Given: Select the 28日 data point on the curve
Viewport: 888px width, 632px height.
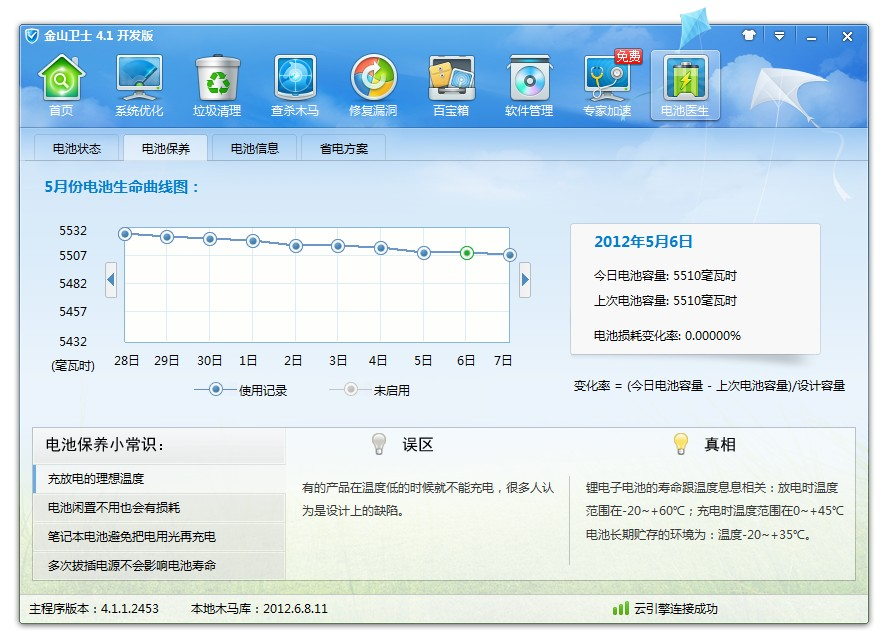Looking at the screenshot, I should point(125,234).
